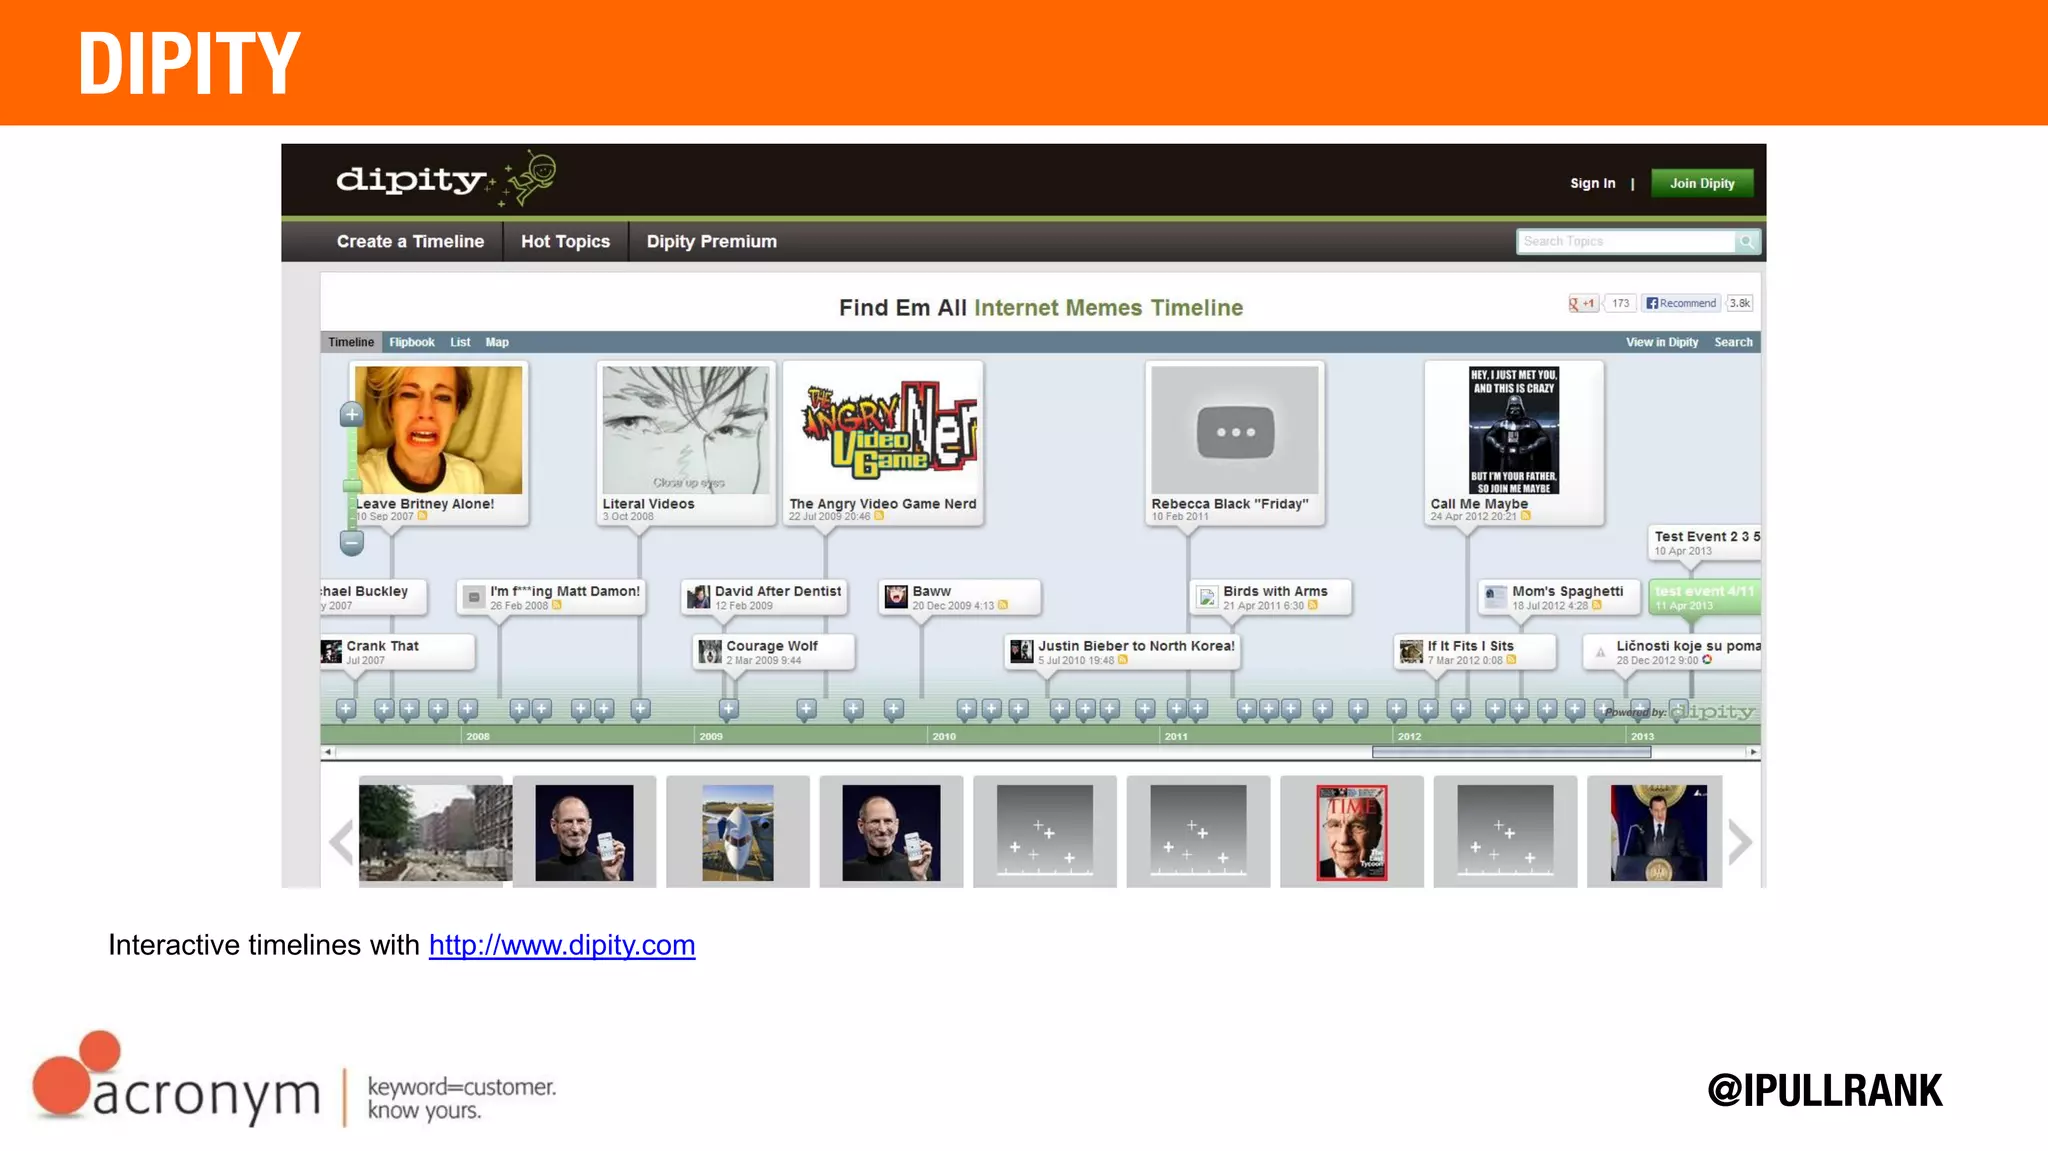Click the Courage Wolf thumbnail icon
2048x1151 pixels.
click(710, 652)
